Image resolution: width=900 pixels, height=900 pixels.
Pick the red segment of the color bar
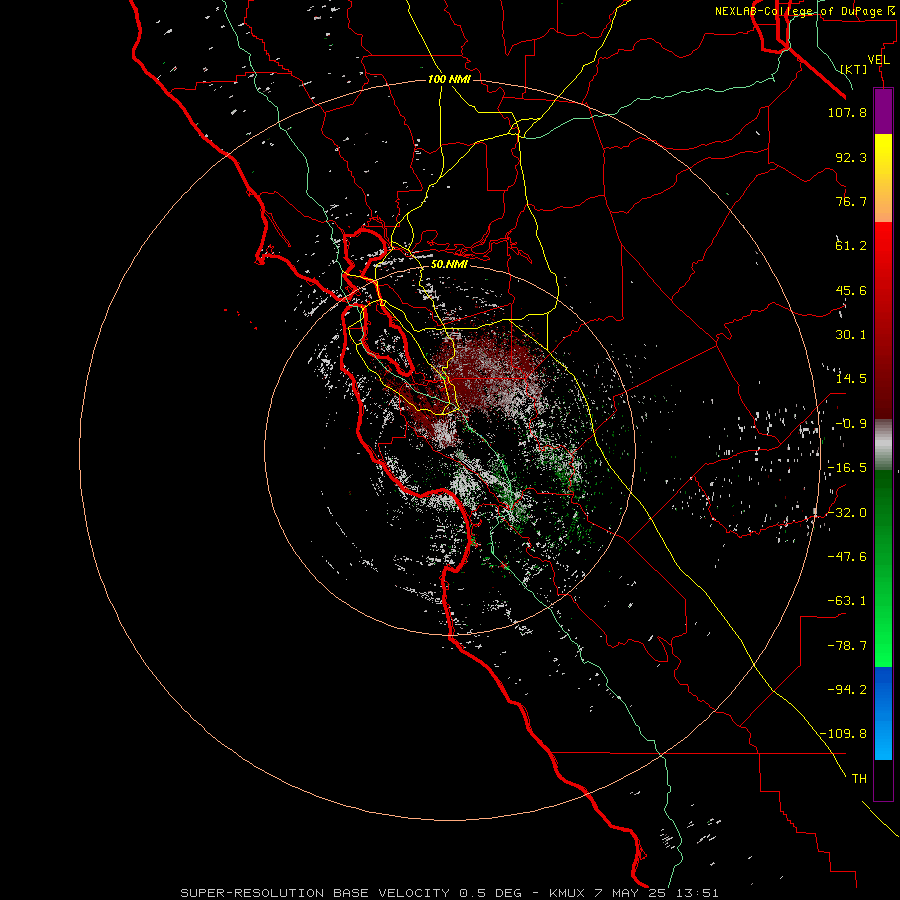883,320
